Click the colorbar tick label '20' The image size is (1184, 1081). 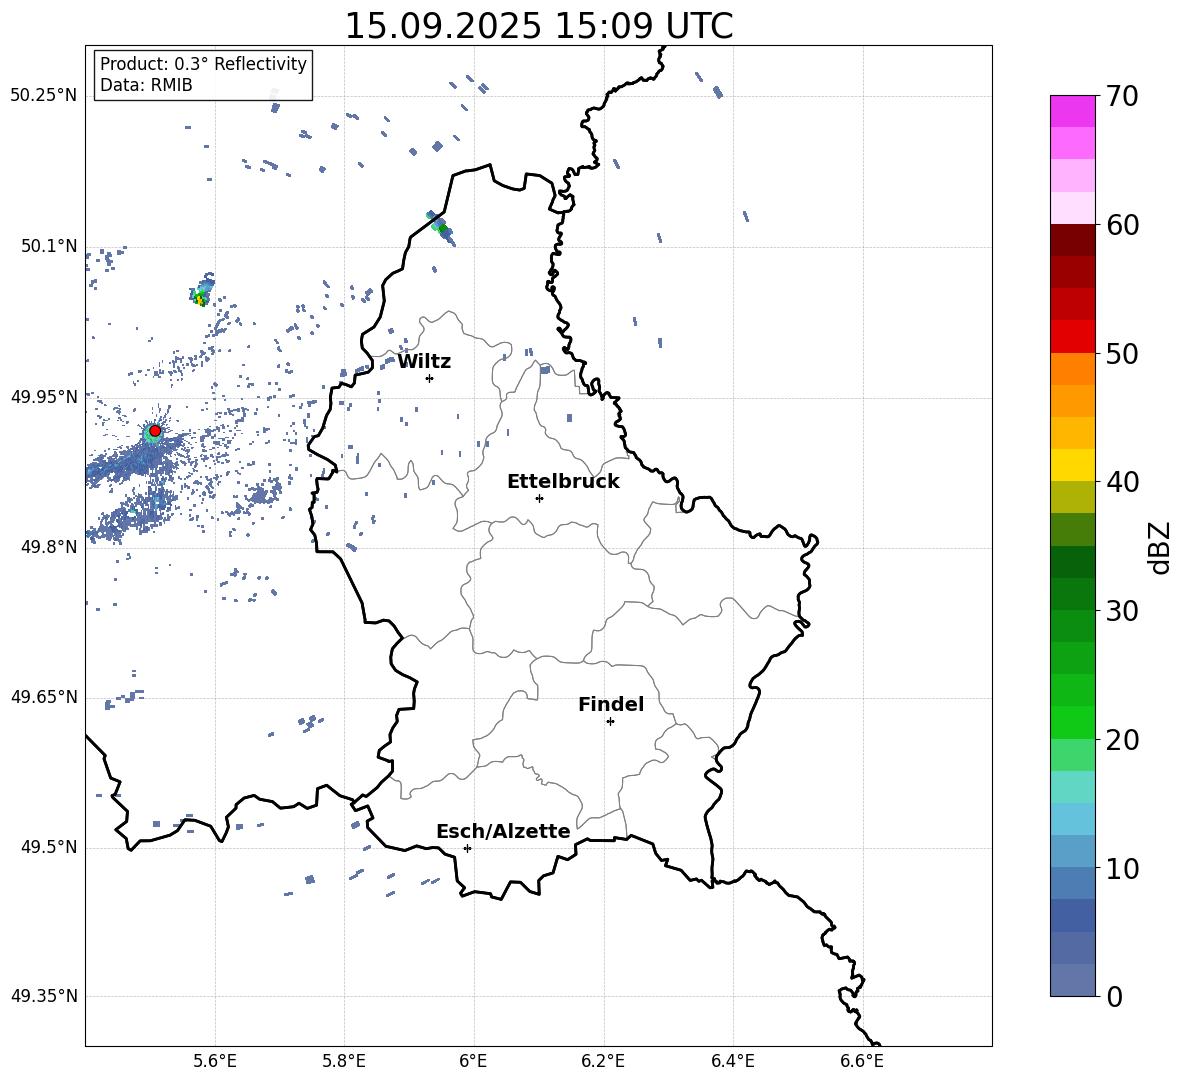[1122, 740]
